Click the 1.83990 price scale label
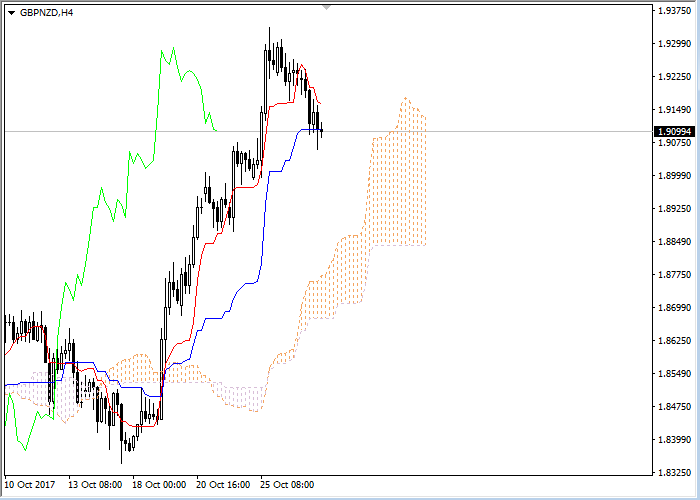The image size is (700, 500). pos(675,440)
